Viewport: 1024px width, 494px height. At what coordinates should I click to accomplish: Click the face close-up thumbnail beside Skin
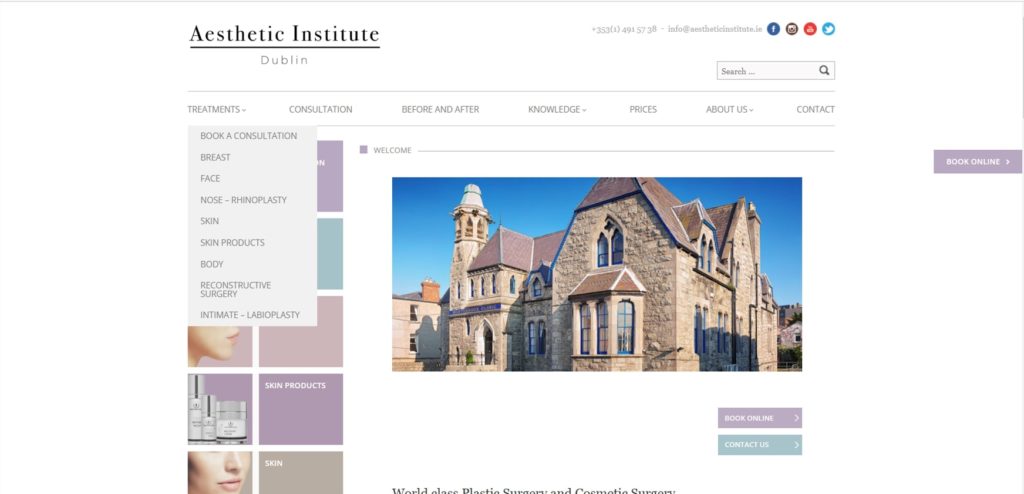(220, 472)
